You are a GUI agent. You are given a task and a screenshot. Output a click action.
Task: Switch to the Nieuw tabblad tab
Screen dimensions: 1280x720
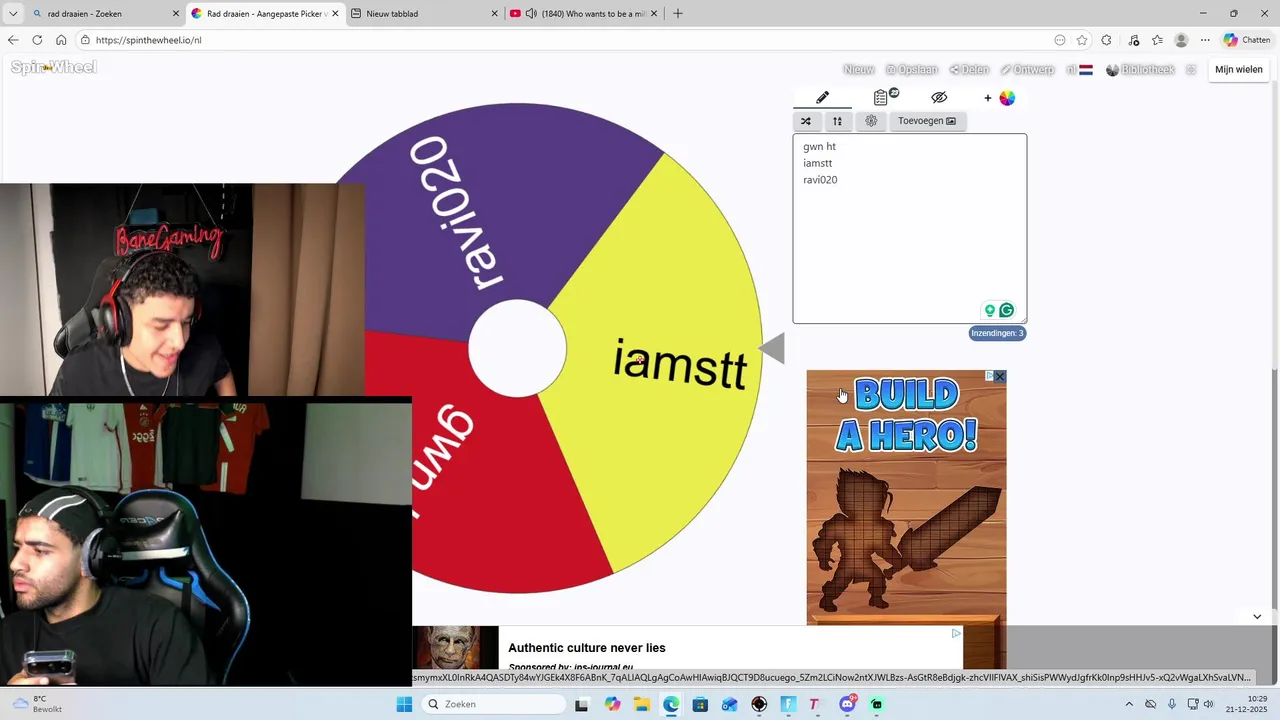[423, 14]
